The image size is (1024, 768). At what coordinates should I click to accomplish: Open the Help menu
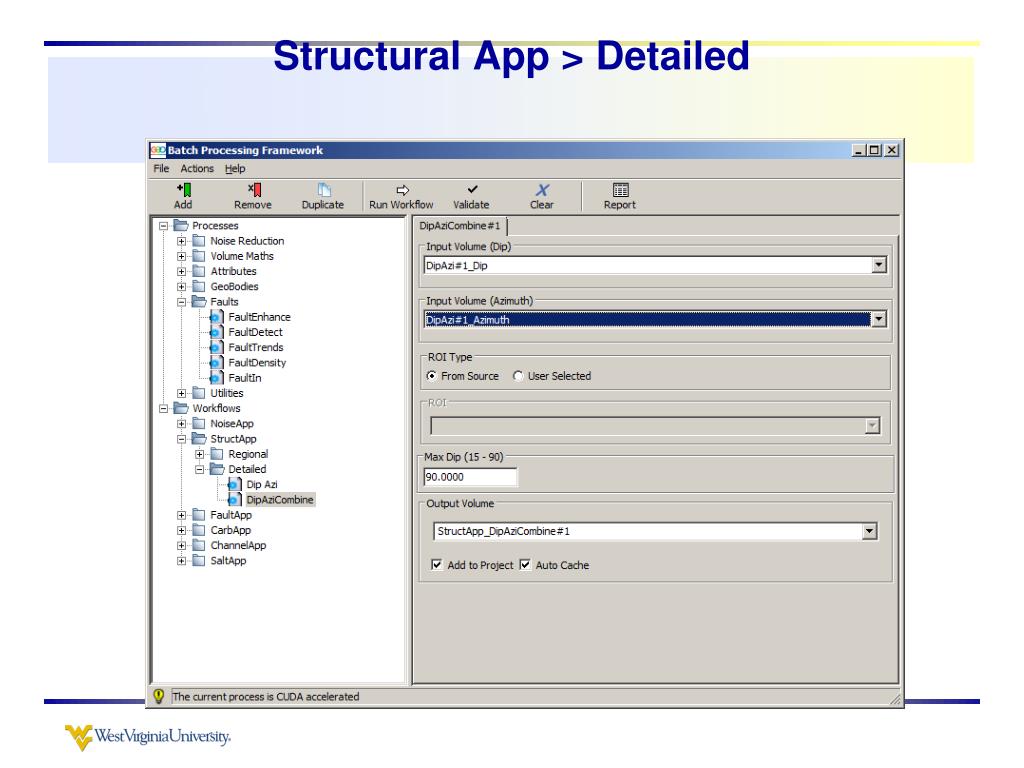pyautogui.click(x=235, y=168)
